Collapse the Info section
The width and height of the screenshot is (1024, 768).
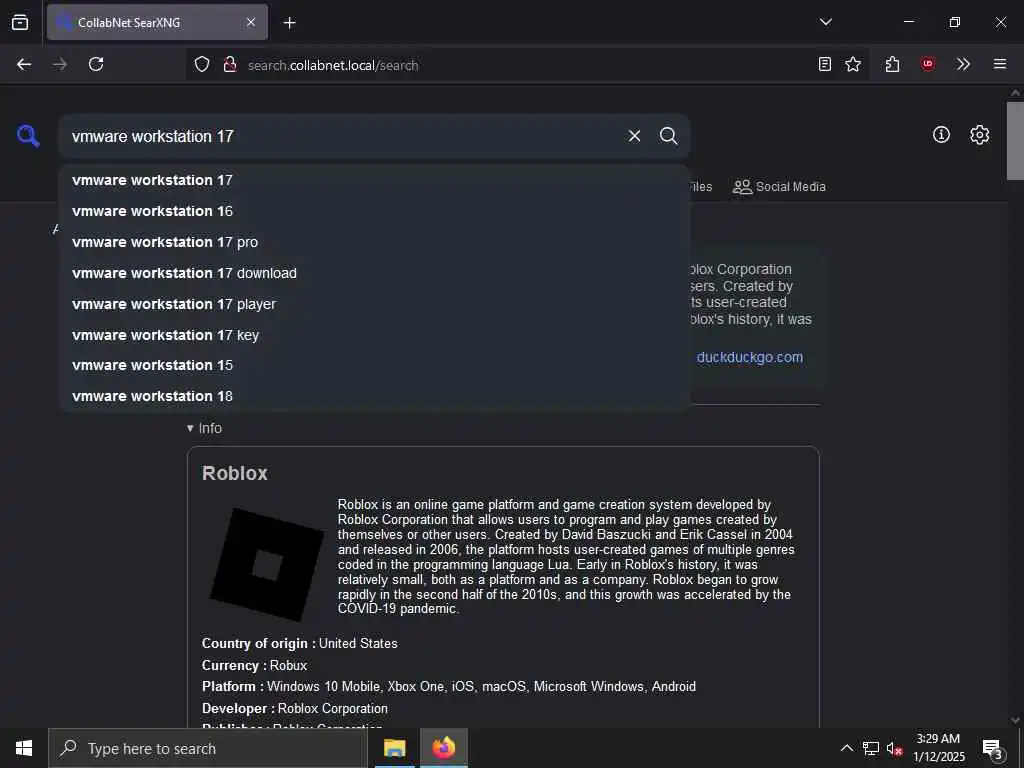[x=204, y=428]
